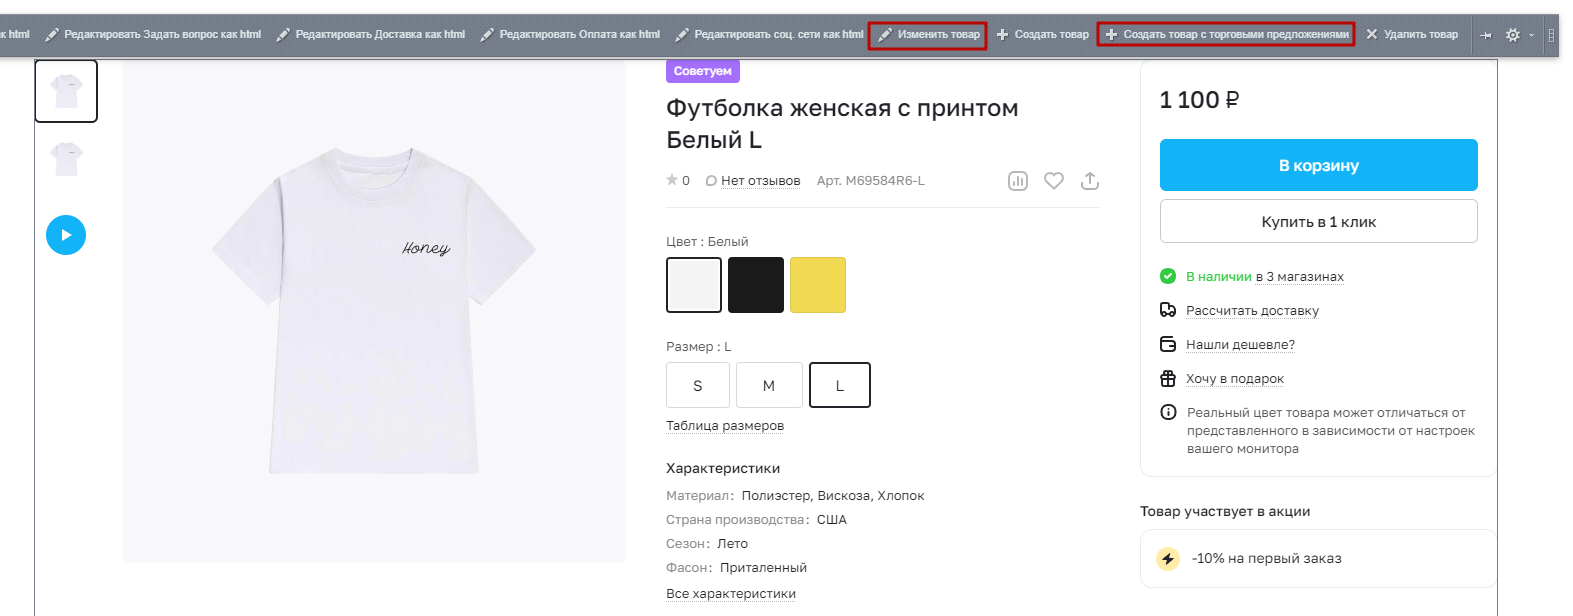Click the 'Размер : L' label
The height and width of the screenshot is (616, 1573).
click(699, 347)
